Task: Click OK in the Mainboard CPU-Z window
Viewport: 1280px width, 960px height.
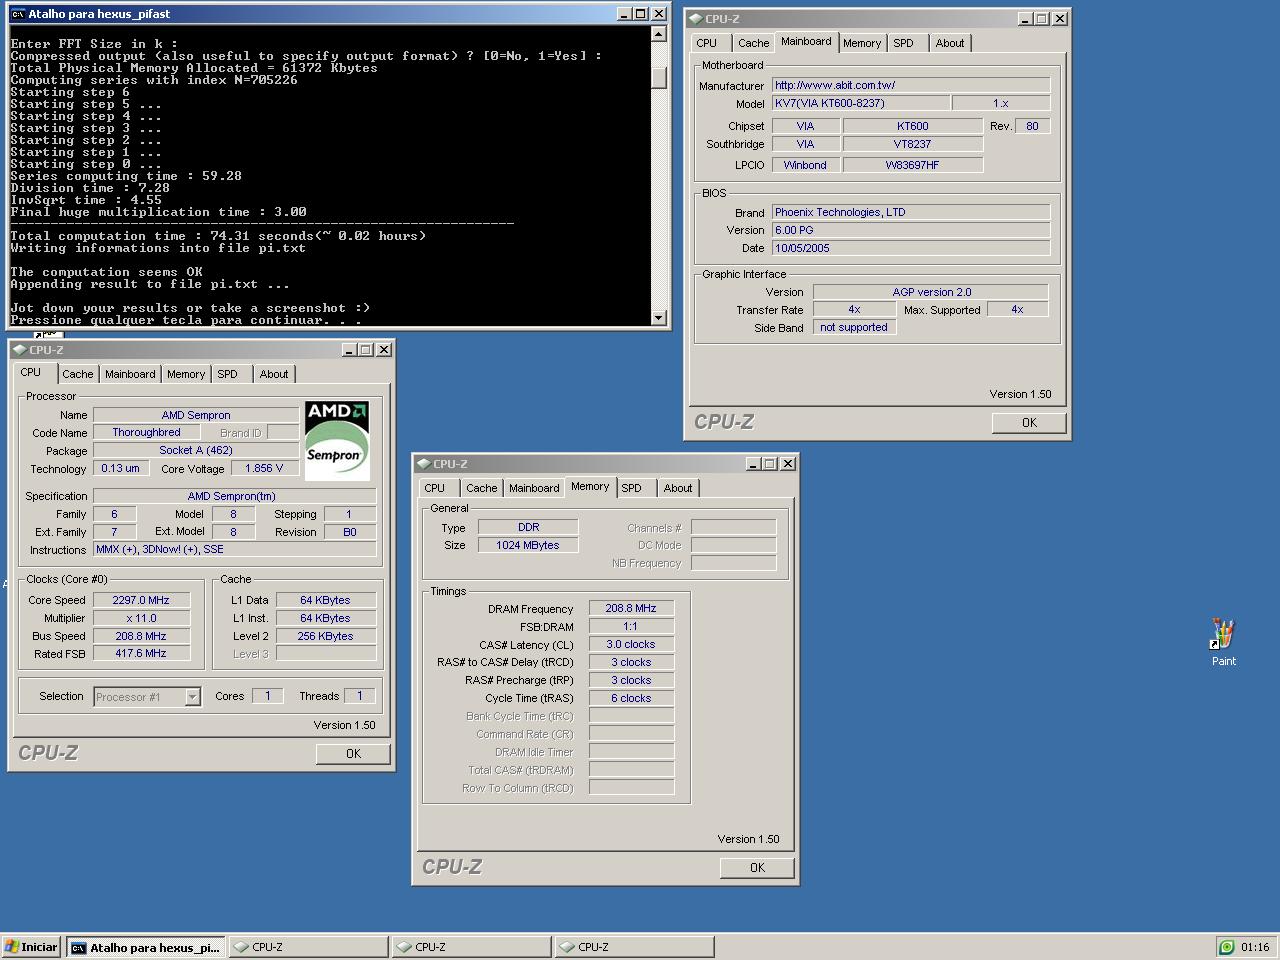Action: click(x=1029, y=423)
